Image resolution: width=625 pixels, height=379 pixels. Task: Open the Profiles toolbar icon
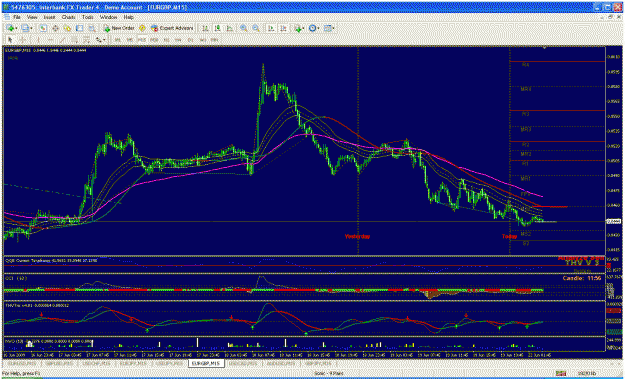[x=25, y=28]
